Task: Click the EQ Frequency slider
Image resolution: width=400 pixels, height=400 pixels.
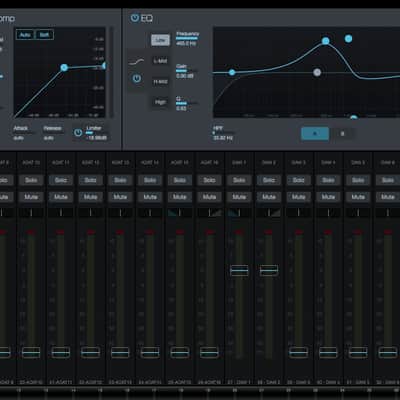Action: click(187, 38)
